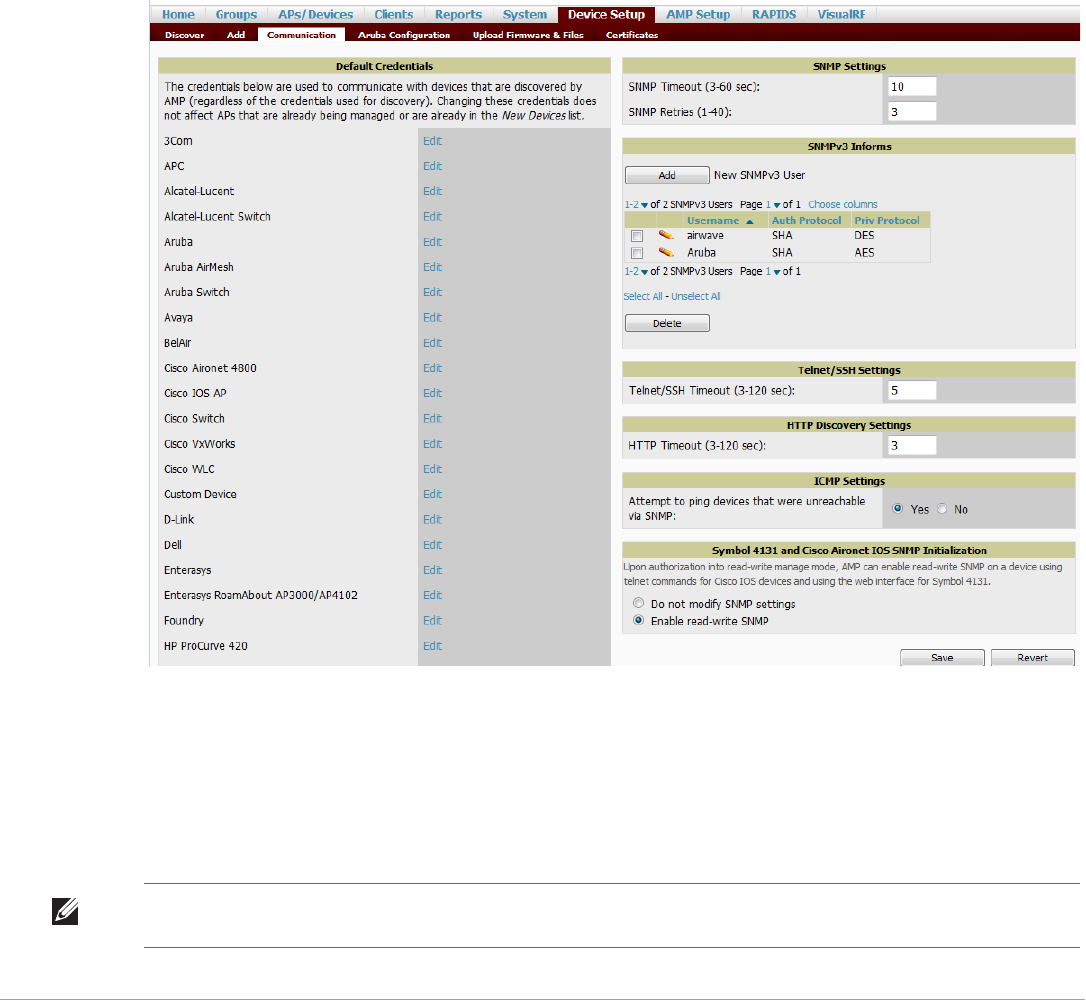1086x1000 pixels.
Task: Click the note pencil icon at page bottom
Action: click(x=65, y=911)
